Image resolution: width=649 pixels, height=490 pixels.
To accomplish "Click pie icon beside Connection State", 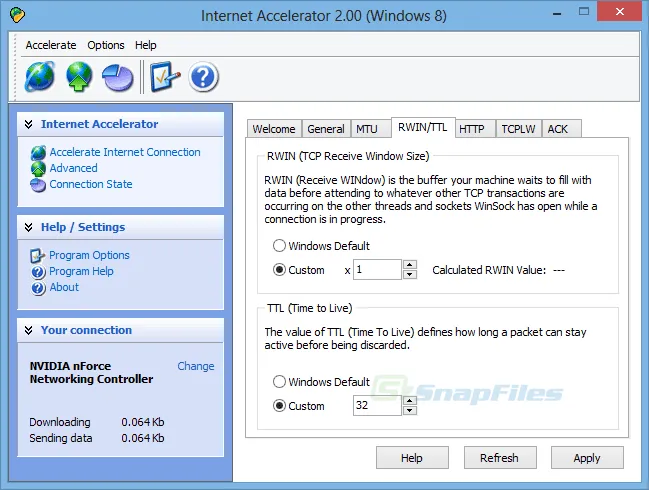I will click(x=38, y=185).
